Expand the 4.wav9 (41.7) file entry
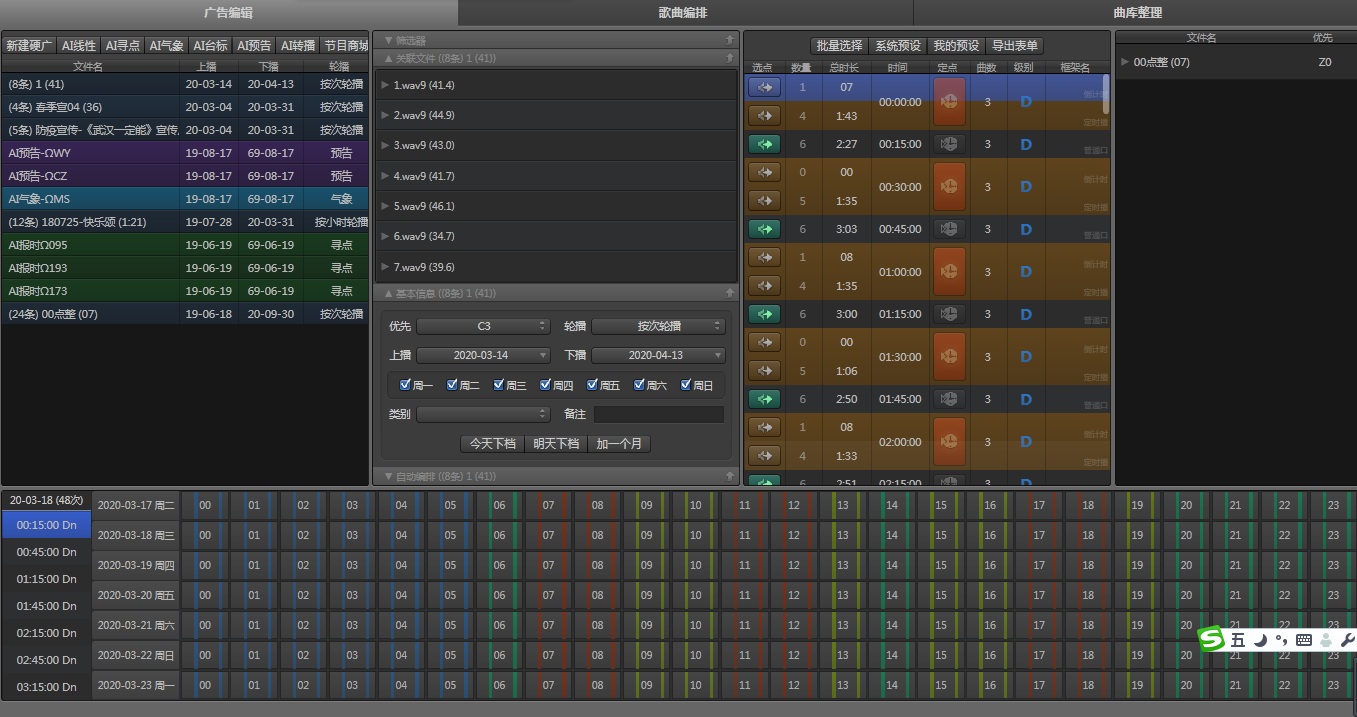 tap(385, 176)
